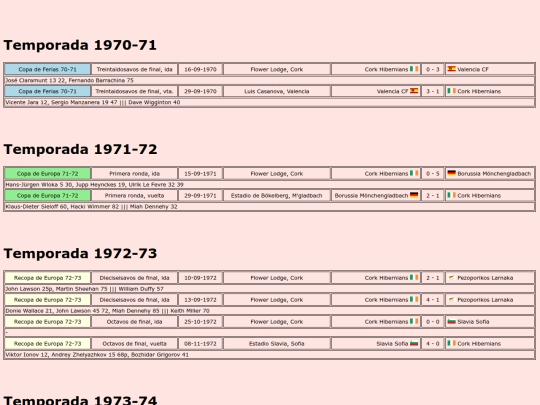Click Recopa de Europa 72-73 cell dated 25-10-1972

click(x=48, y=322)
